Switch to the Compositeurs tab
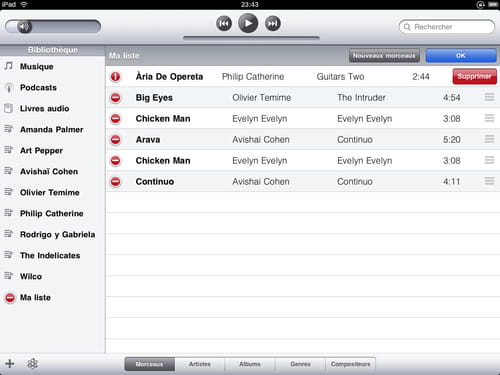 350,364
